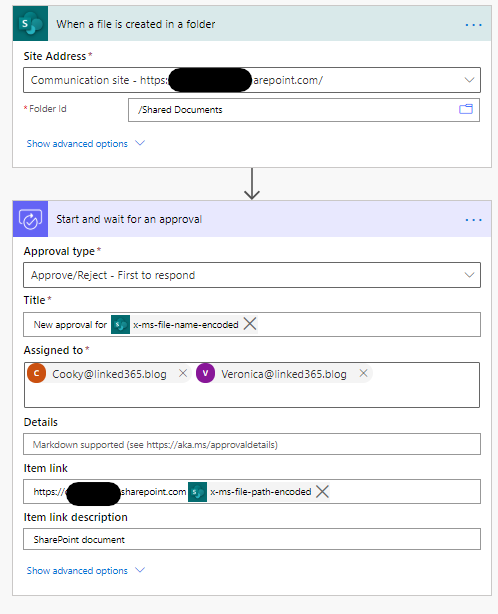The height and width of the screenshot is (614, 498).
Task: Click the SharePoint trigger icon
Action: click(x=31, y=23)
